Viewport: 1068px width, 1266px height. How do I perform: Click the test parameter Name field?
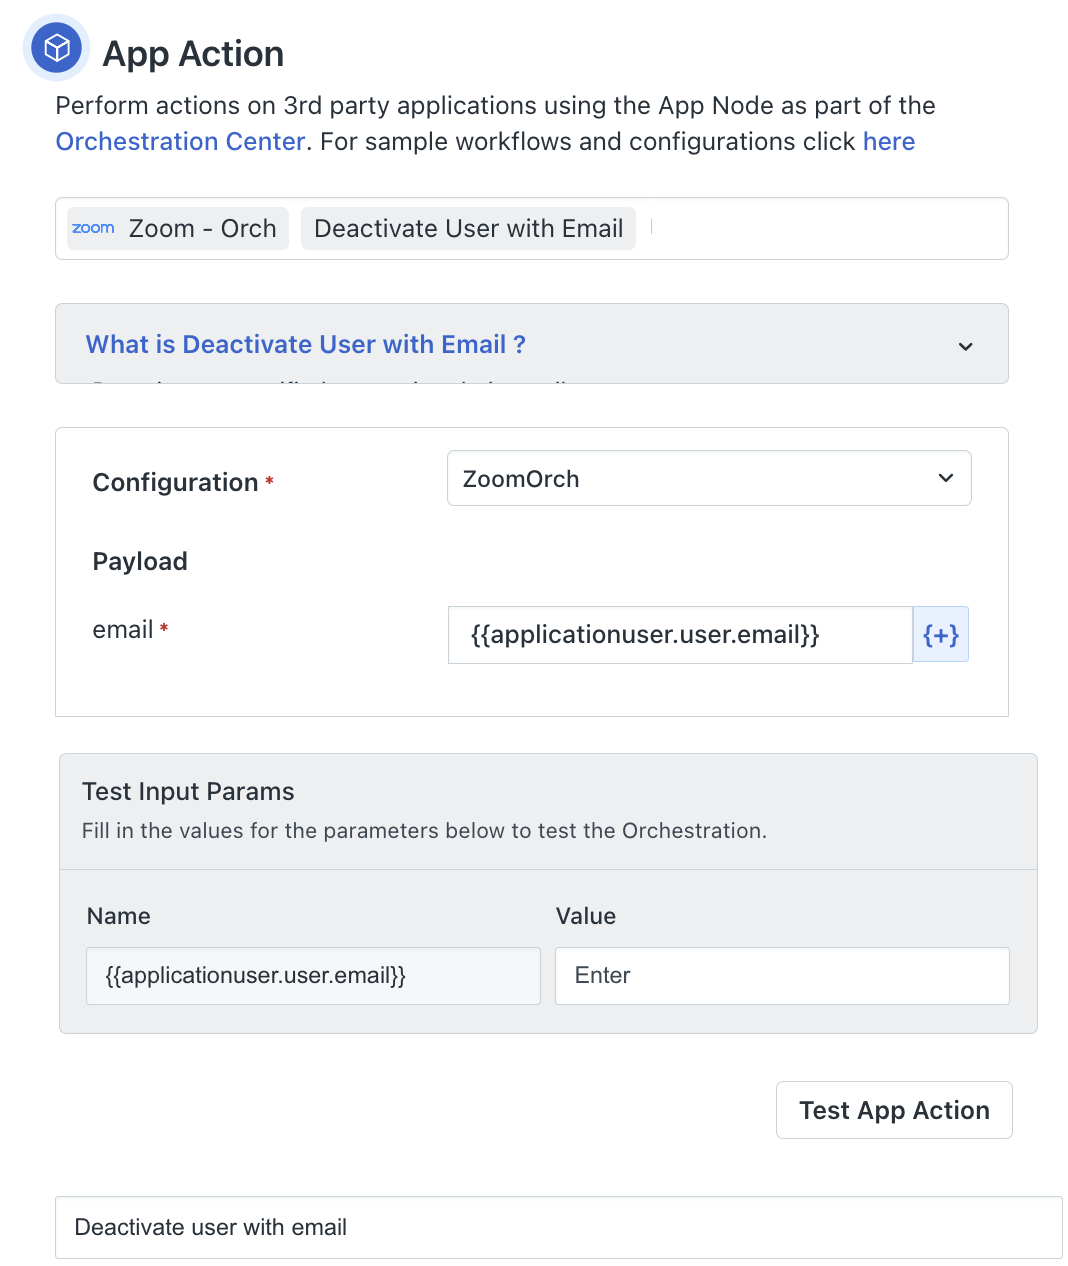(x=313, y=976)
